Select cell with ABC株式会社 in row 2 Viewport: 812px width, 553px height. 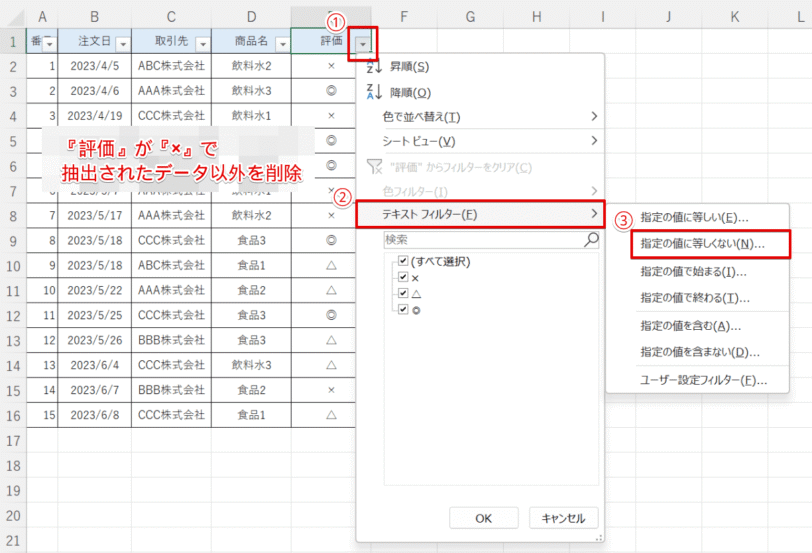click(x=171, y=66)
